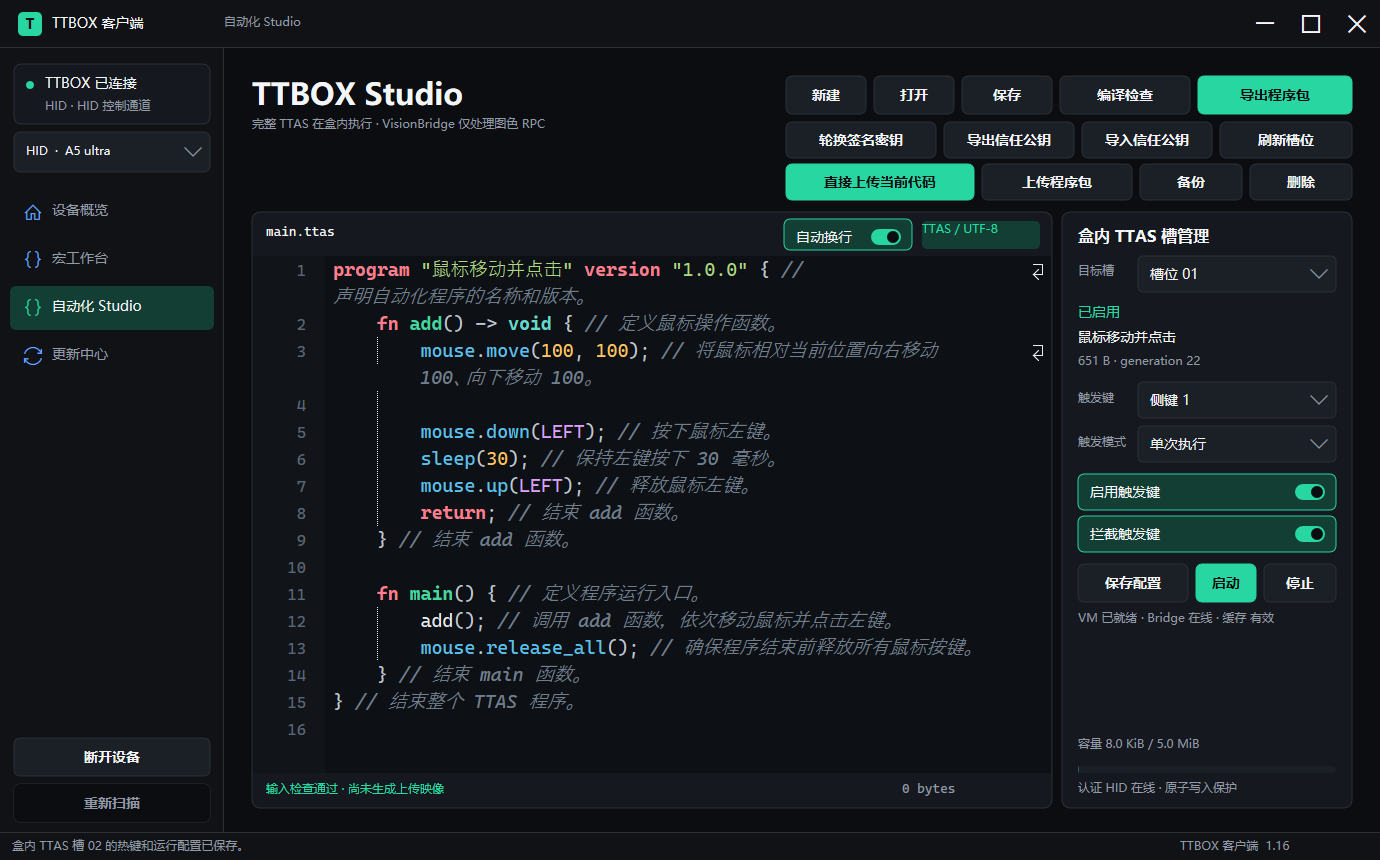Click the 打开 button
The height and width of the screenshot is (860, 1380).
point(914,95)
